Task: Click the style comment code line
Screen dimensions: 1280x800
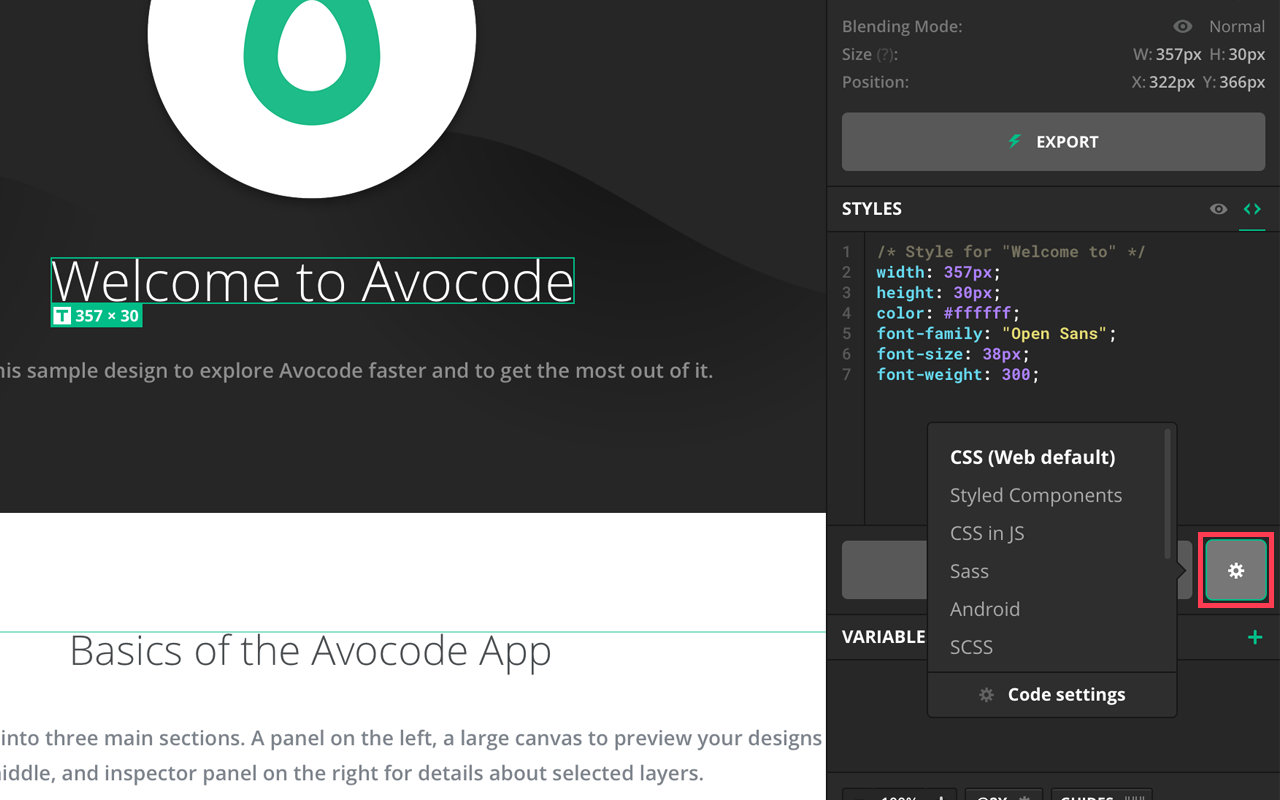Action: (1011, 252)
